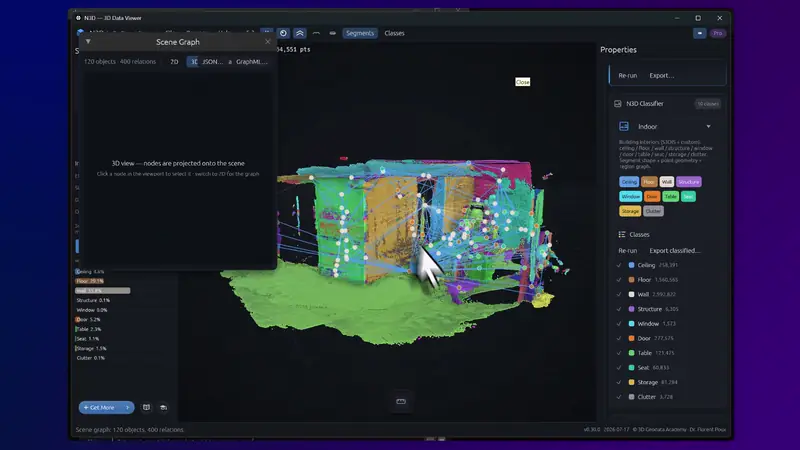Image resolution: width=800 pixels, height=450 pixels.
Task: Switch to Classes display tab
Action: 394,33
